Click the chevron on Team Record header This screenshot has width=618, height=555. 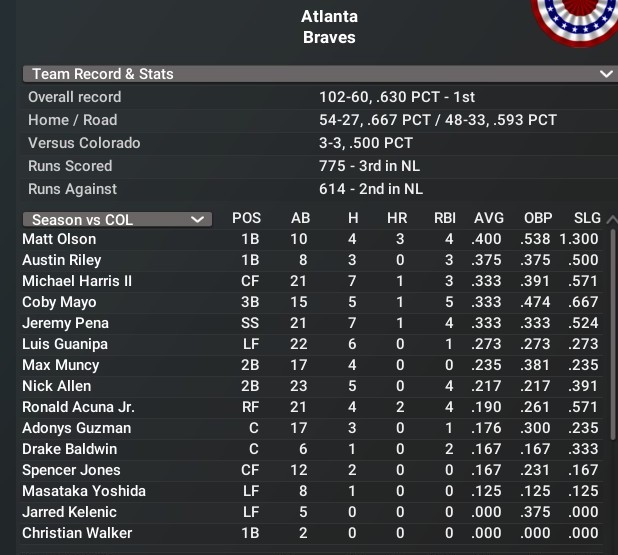click(605, 74)
